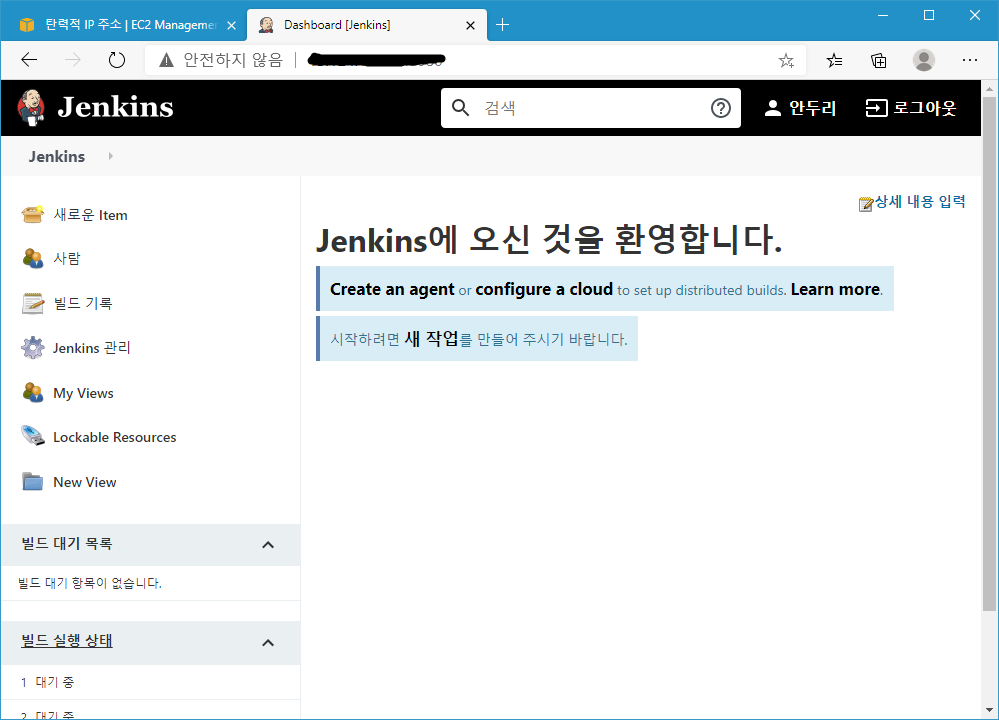Screen dimensions: 999x720
Task: Click the 새 작업 link
Action: 431,338
